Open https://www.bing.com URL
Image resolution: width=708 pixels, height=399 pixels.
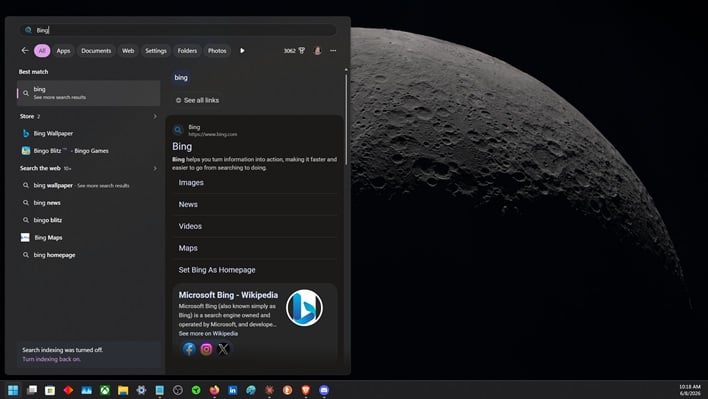213,135
